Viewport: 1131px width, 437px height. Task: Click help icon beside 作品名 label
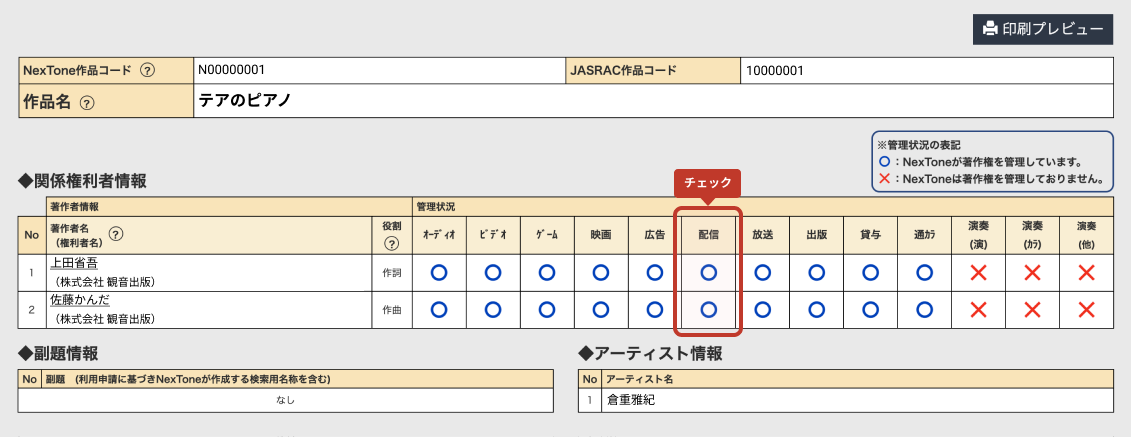pos(87,102)
